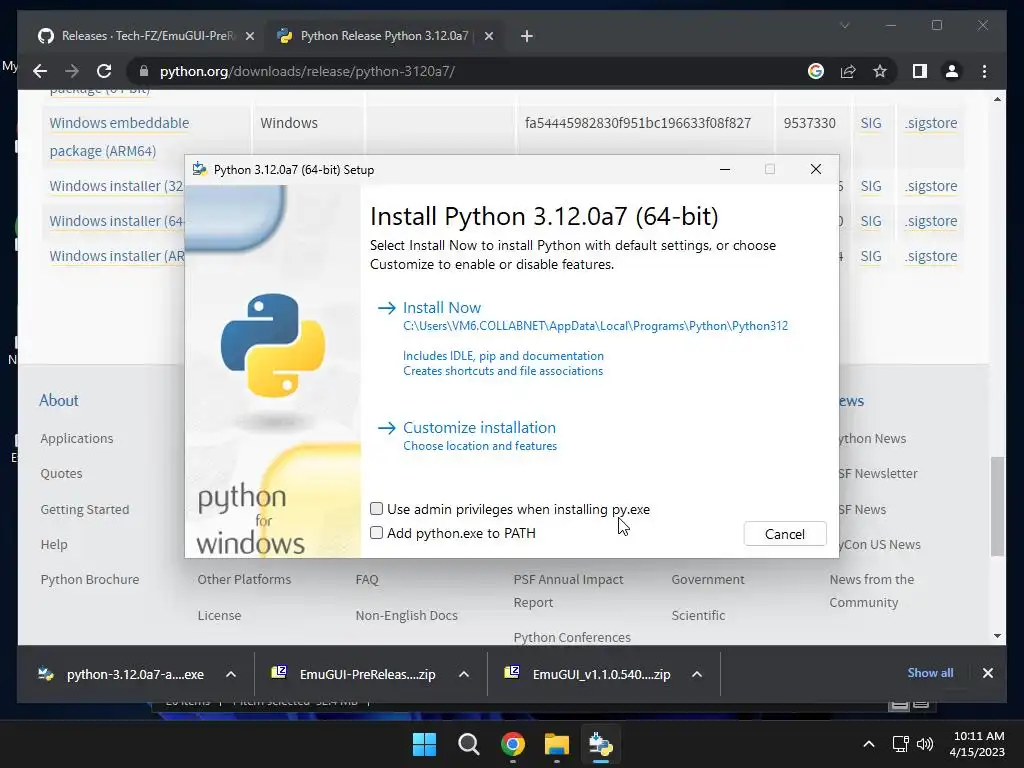Open Non-English Docs footer link
The height and width of the screenshot is (768, 1024).
(406, 615)
